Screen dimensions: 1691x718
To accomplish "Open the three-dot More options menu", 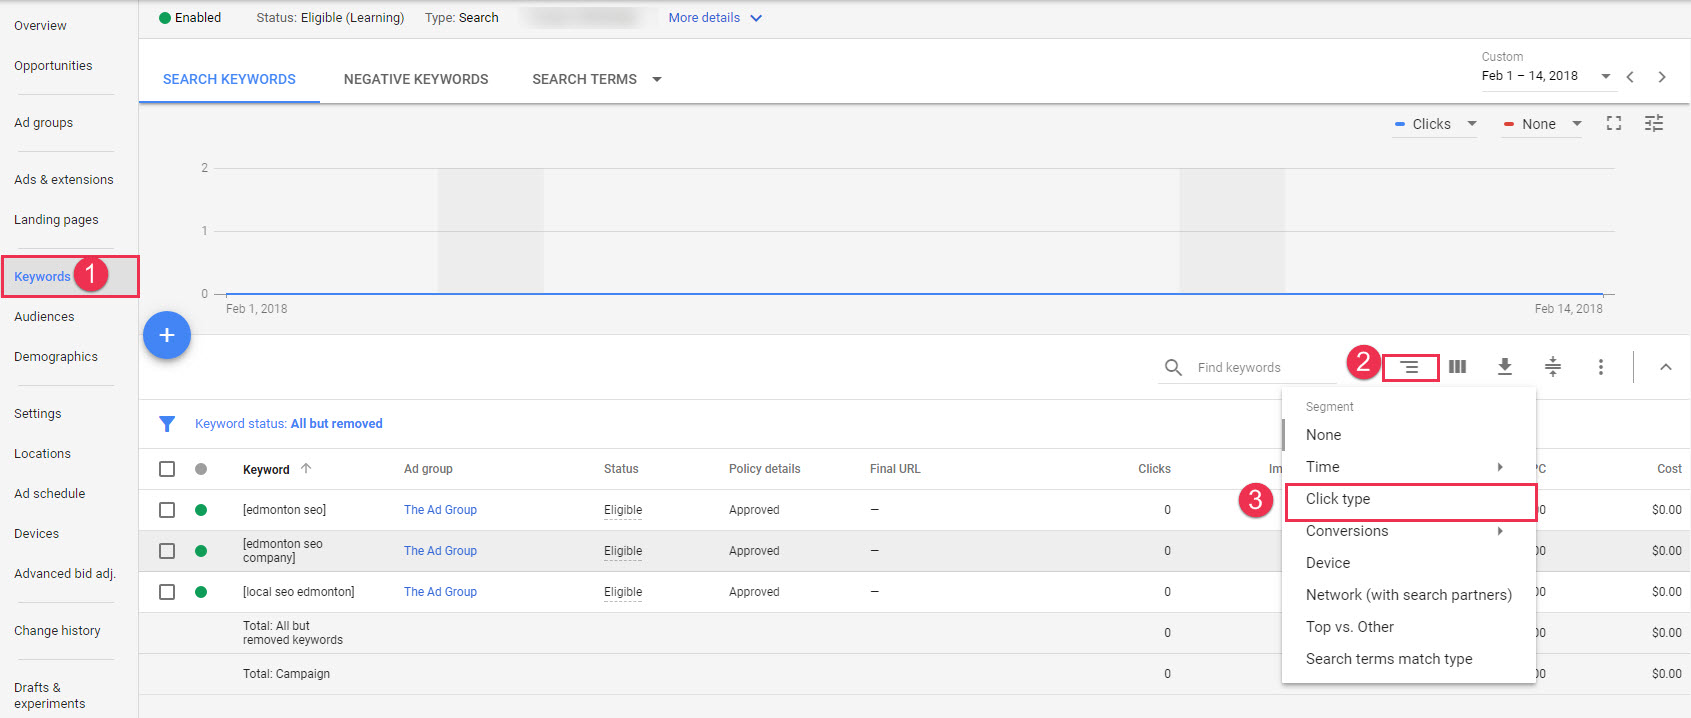I will pos(1600,367).
